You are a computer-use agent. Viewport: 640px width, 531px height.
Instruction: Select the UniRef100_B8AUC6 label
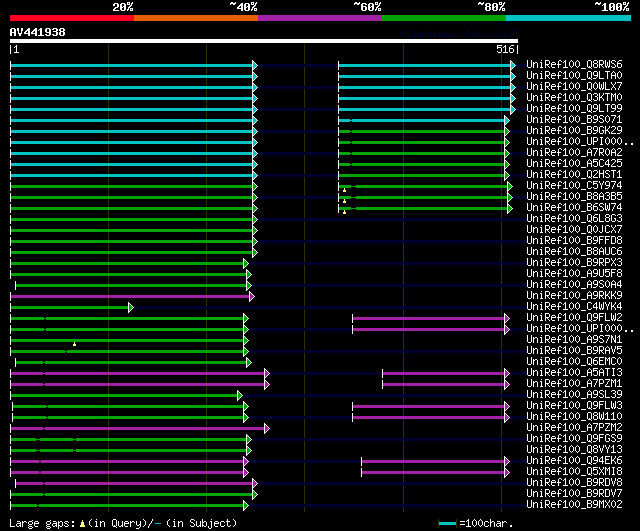(x=574, y=252)
